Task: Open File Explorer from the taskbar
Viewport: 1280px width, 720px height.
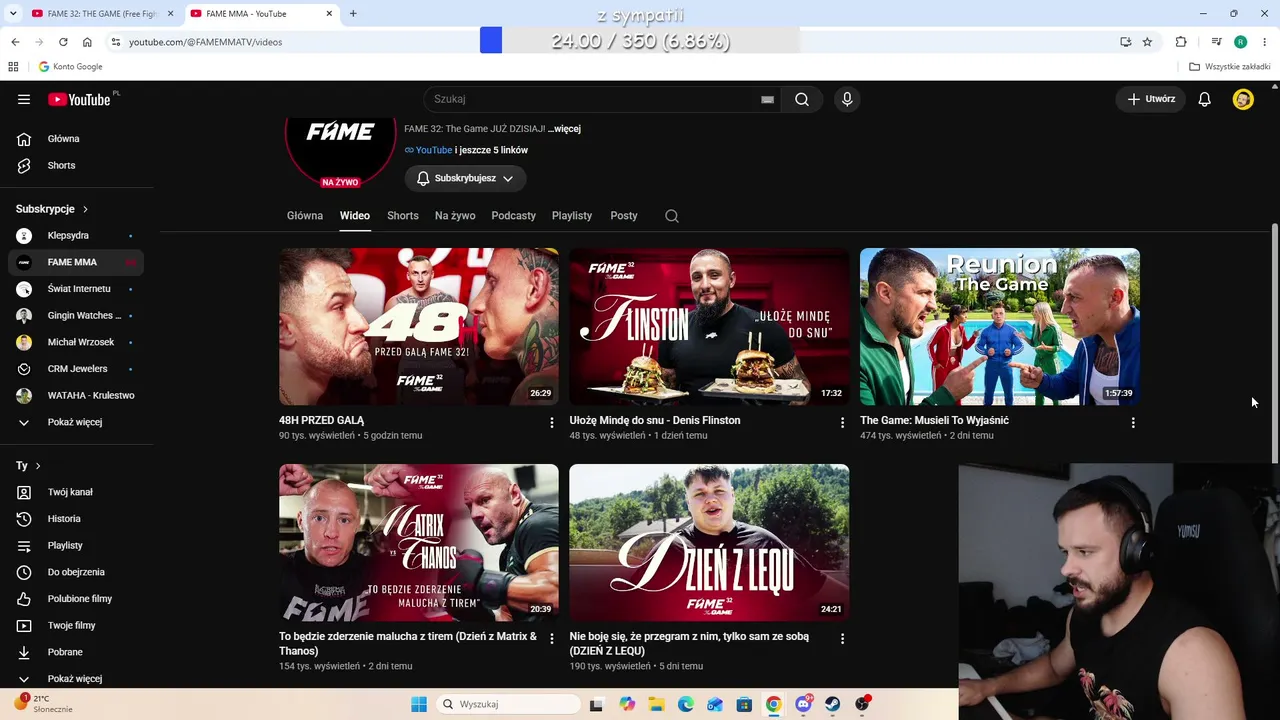Action: (x=656, y=704)
